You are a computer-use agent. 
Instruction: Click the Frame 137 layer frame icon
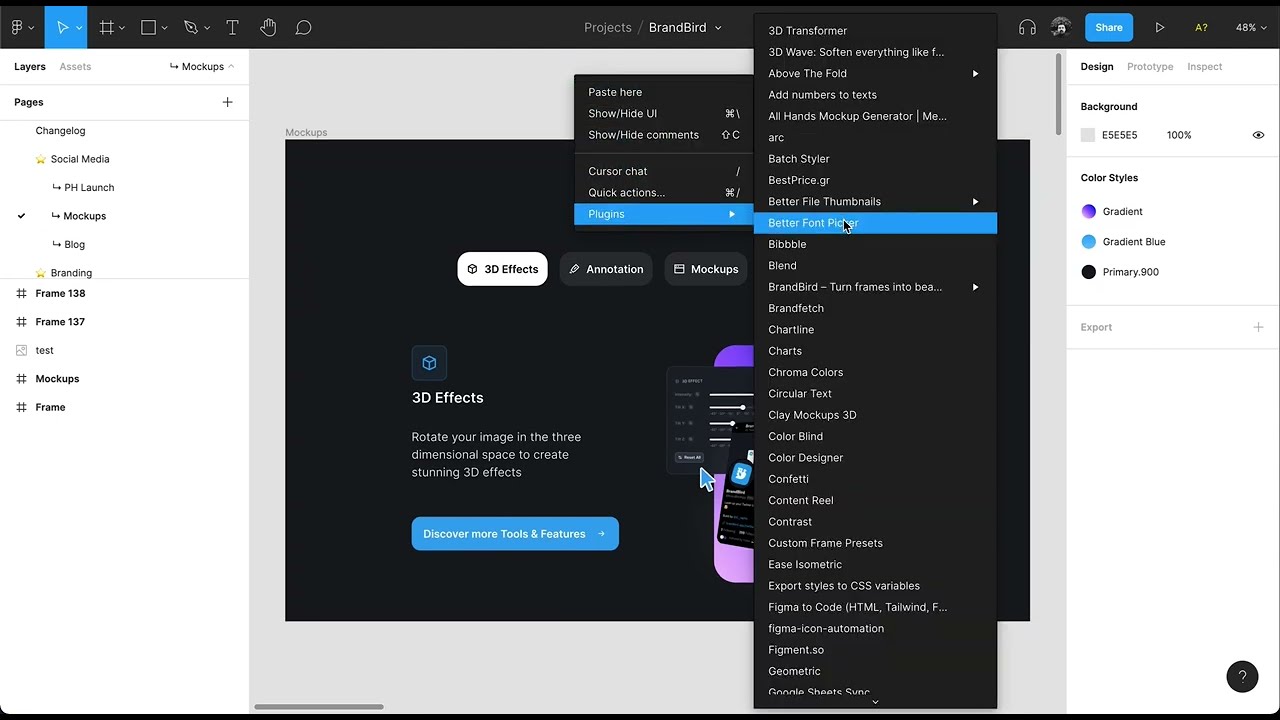click(x=22, y=322)
